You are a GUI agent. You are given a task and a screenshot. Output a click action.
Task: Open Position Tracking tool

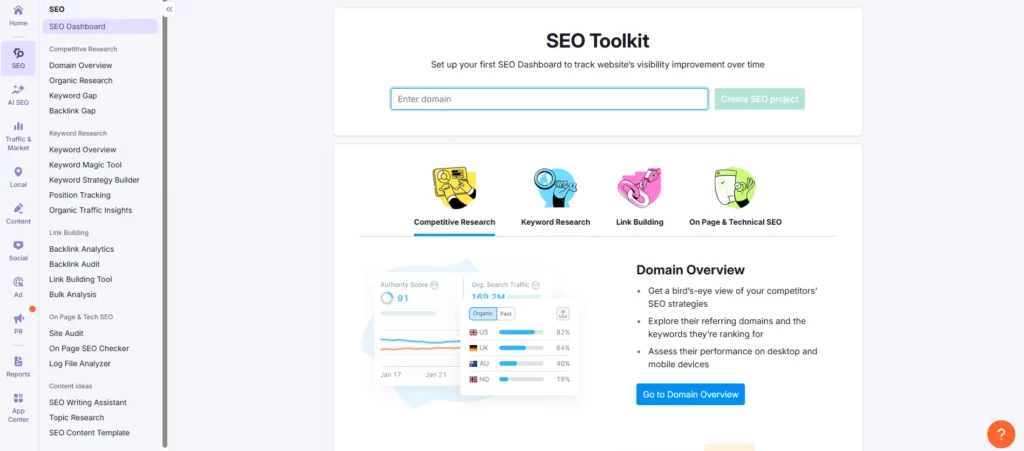(80, 194)
